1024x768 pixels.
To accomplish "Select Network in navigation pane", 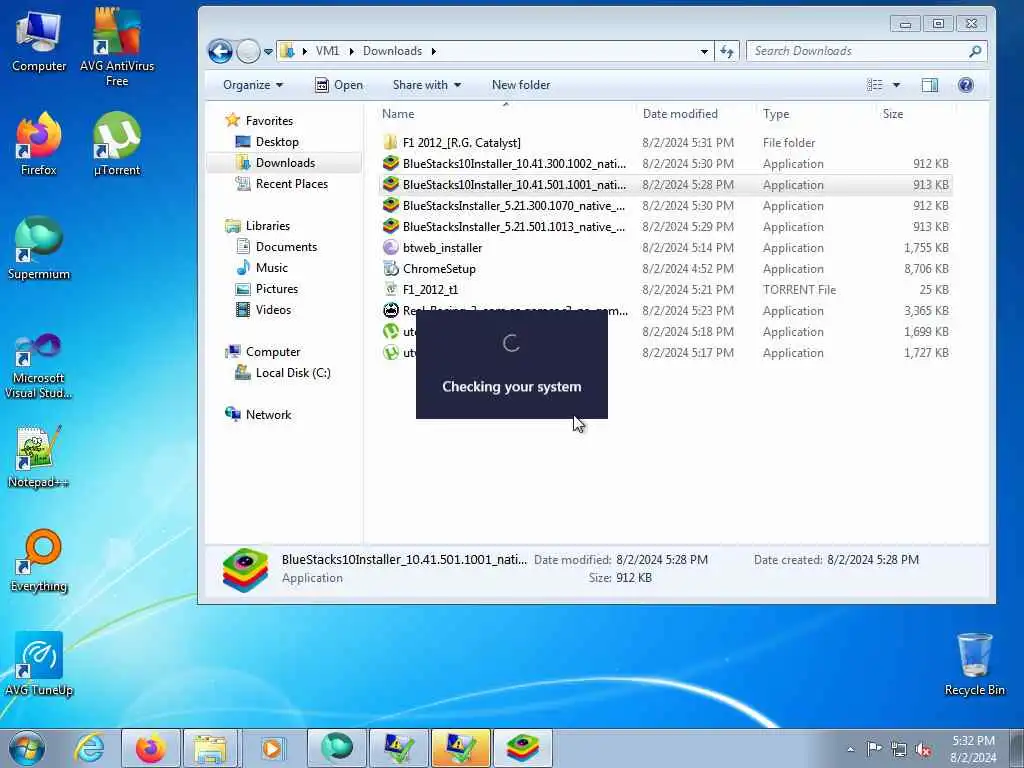I will click(x=268, y=414).
